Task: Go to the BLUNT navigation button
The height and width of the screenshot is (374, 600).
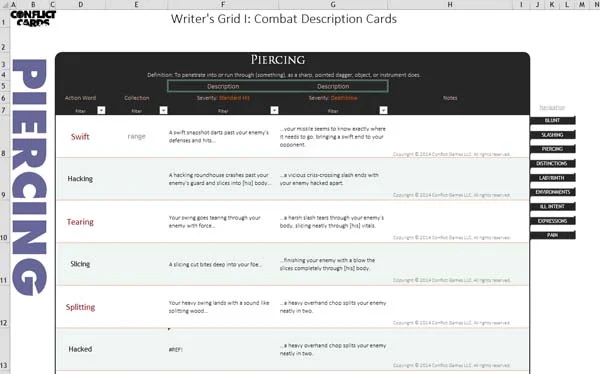Action: click(553, 120)
